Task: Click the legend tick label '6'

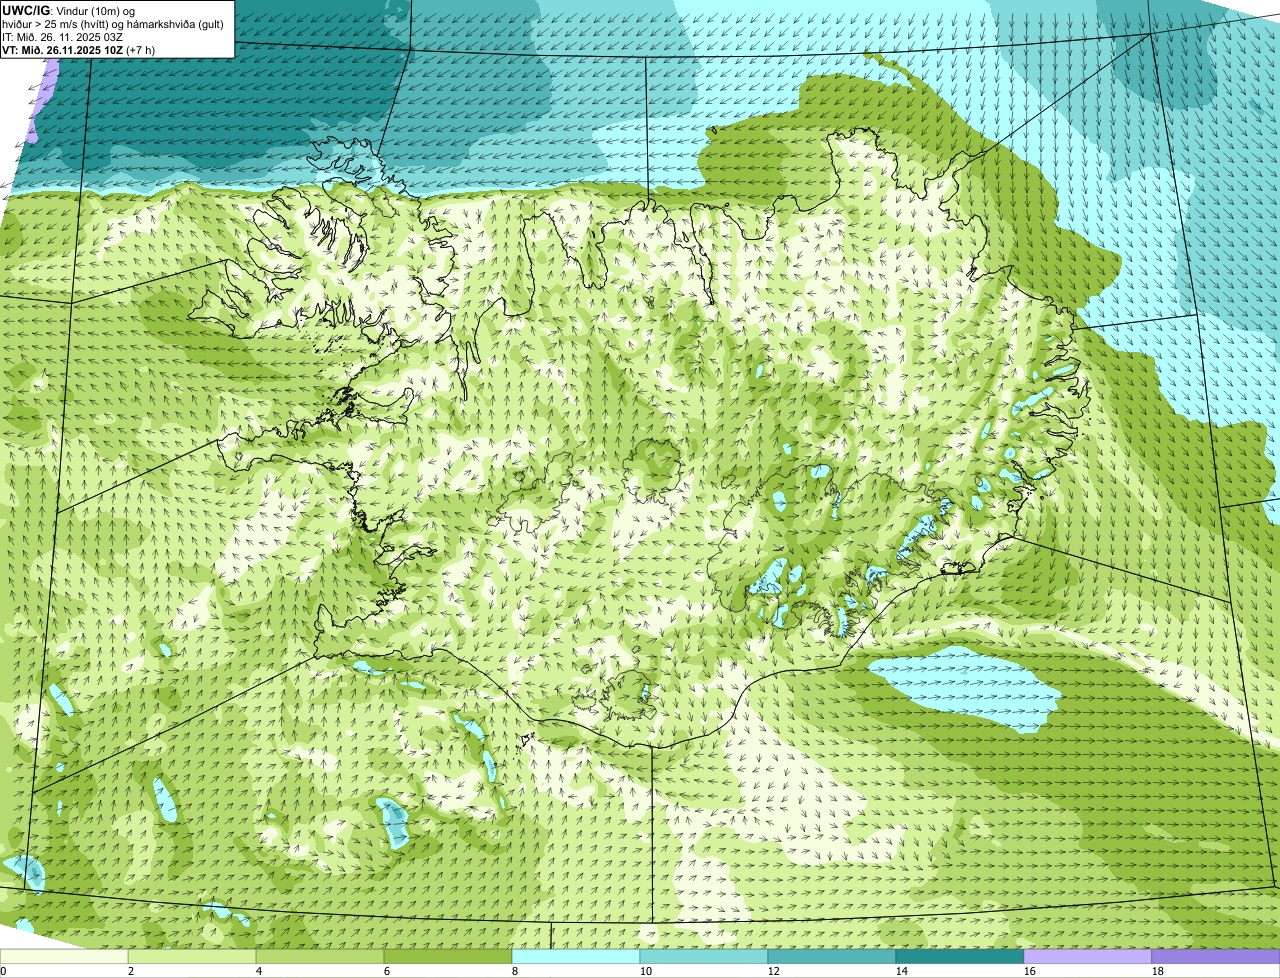Action: click(387, 971)
